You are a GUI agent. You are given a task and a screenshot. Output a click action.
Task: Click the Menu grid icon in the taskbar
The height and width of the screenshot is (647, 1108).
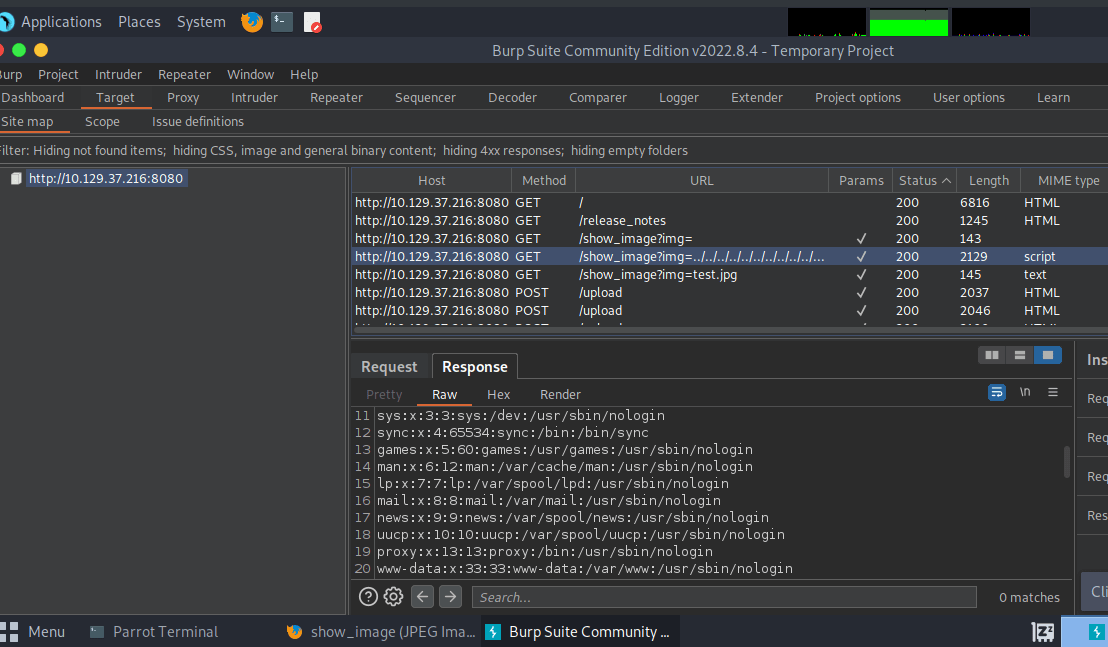point(9,631)
